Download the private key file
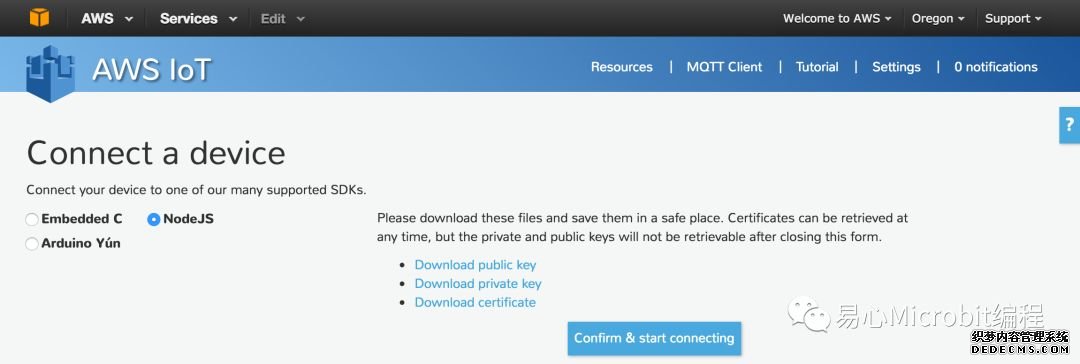Screen dimensions: 1080x364 478,283
